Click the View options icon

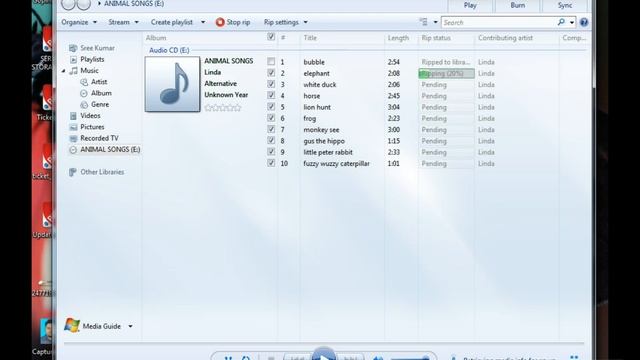[x=424, y=22]
